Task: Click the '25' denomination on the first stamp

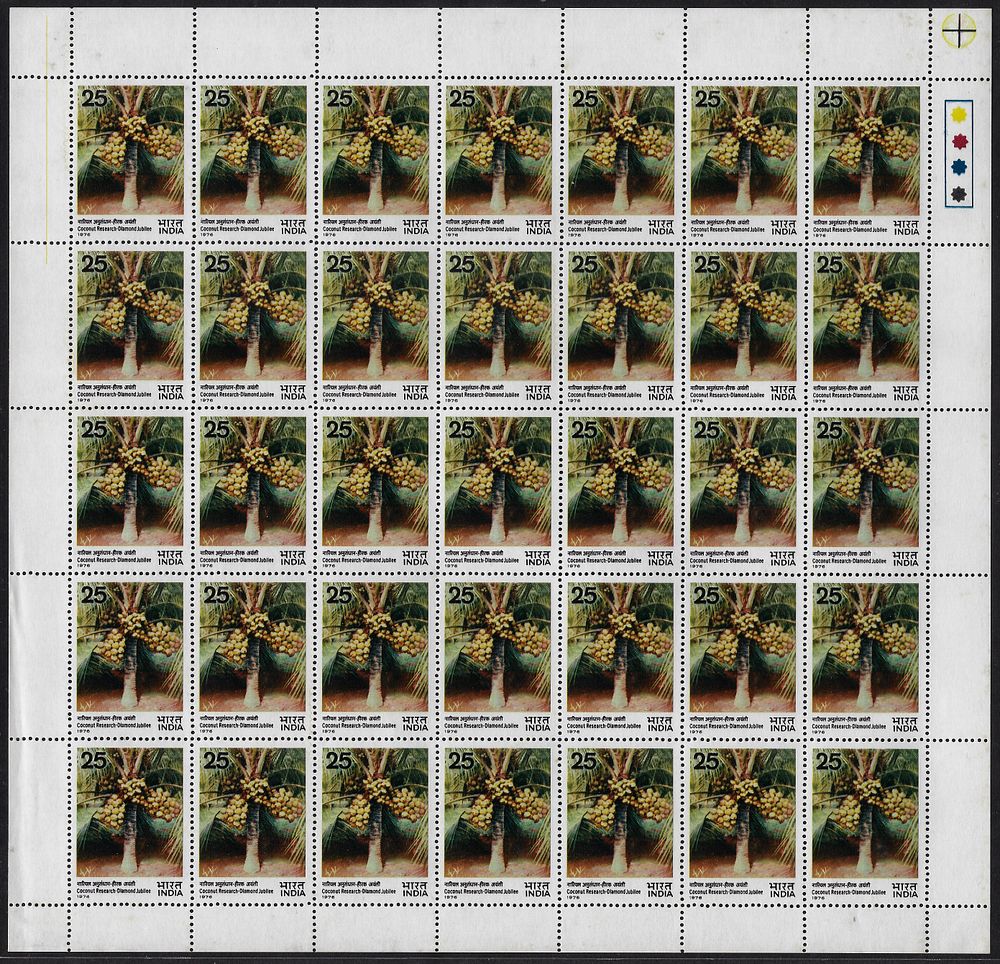Action: coord(92,99)
